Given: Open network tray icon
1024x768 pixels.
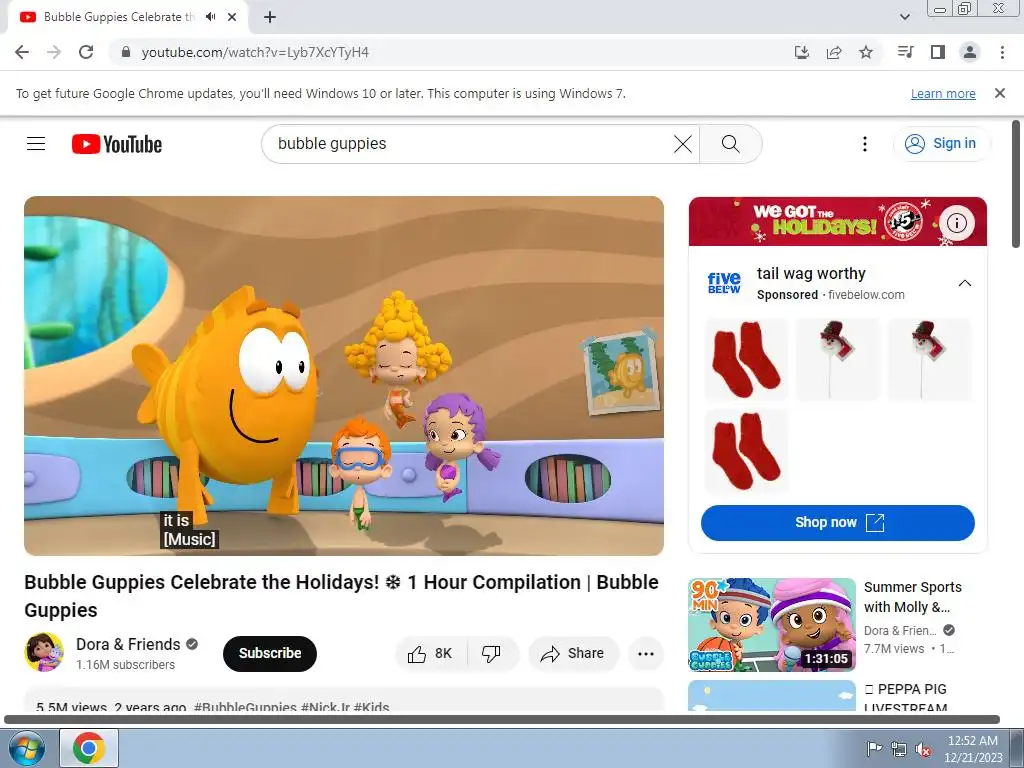Looking at the screenshot, I should pos(899,749).
